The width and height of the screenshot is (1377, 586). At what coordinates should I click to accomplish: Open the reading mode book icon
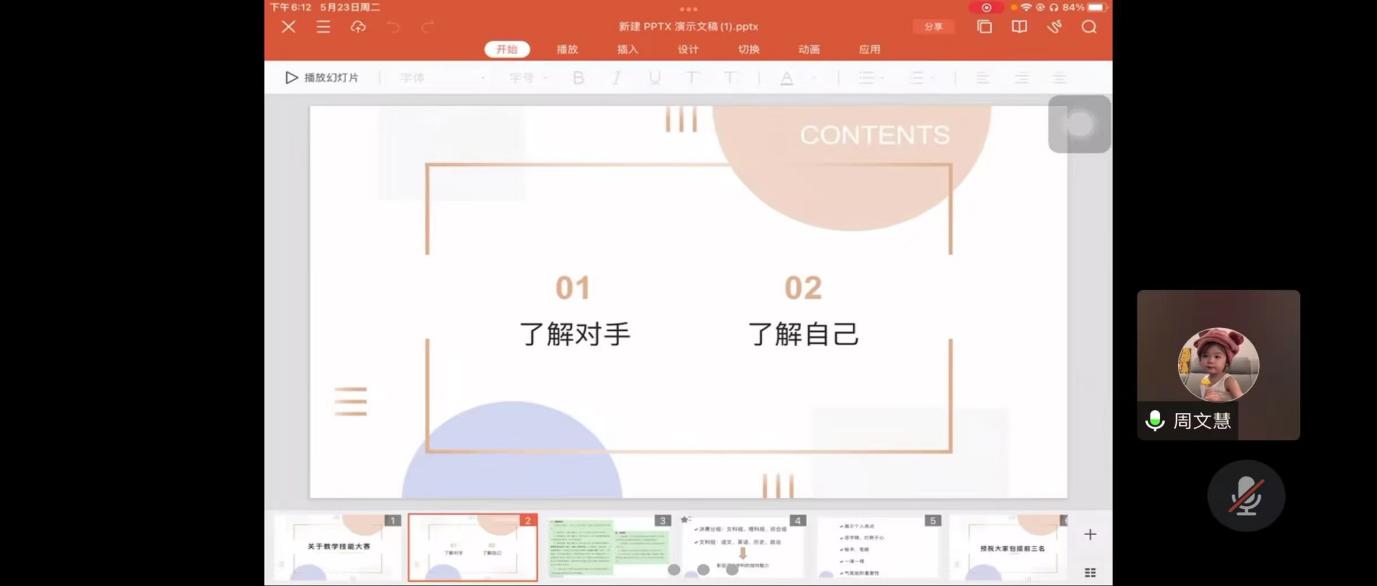click(1019, 27)
